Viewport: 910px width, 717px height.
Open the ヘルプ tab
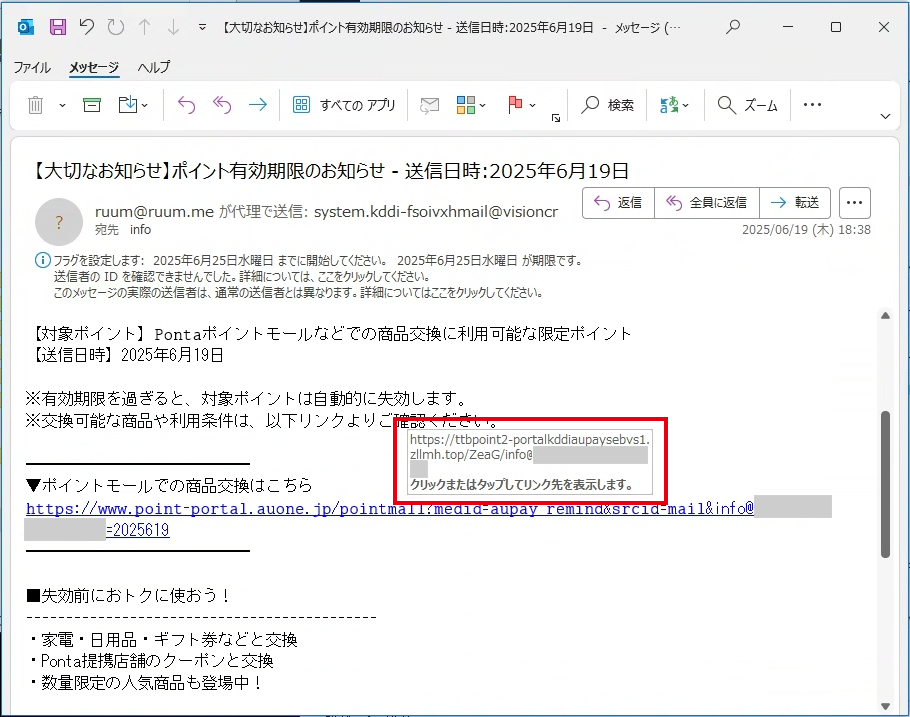[154, 67]
